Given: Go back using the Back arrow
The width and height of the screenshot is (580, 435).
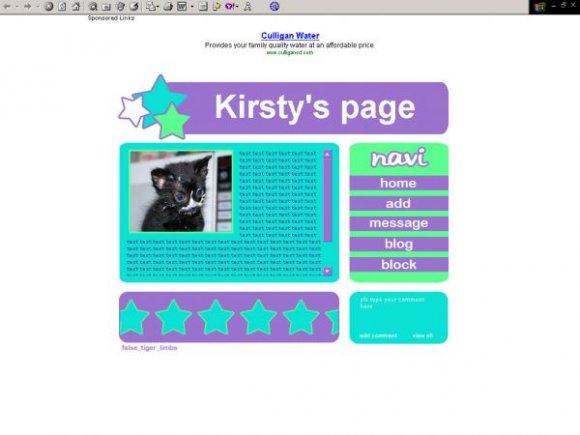Looking at the screenshot, I should pyautogui.click(x=7, y=6).
